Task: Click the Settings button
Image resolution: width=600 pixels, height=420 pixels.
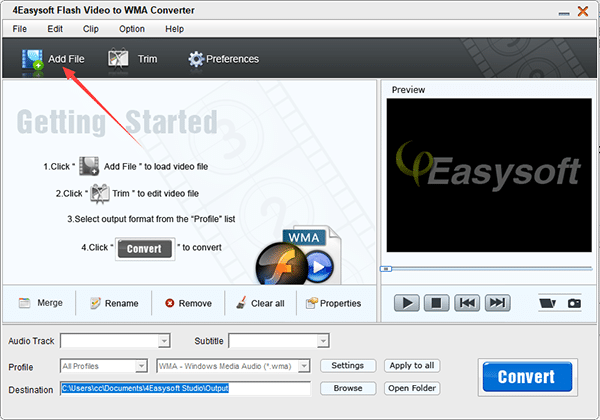Action: [x=348, y=366]
